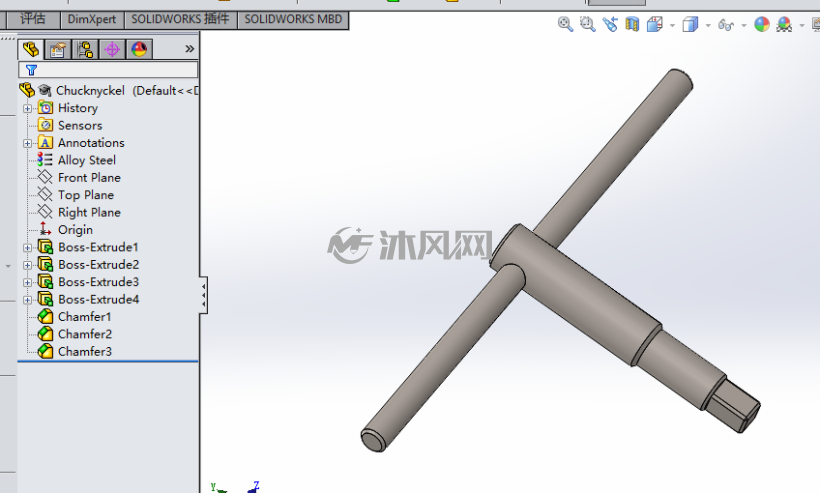Open the ConfigurationManager tab icon
This screenshot has height=493, width=820.
(x=85, y=50)
